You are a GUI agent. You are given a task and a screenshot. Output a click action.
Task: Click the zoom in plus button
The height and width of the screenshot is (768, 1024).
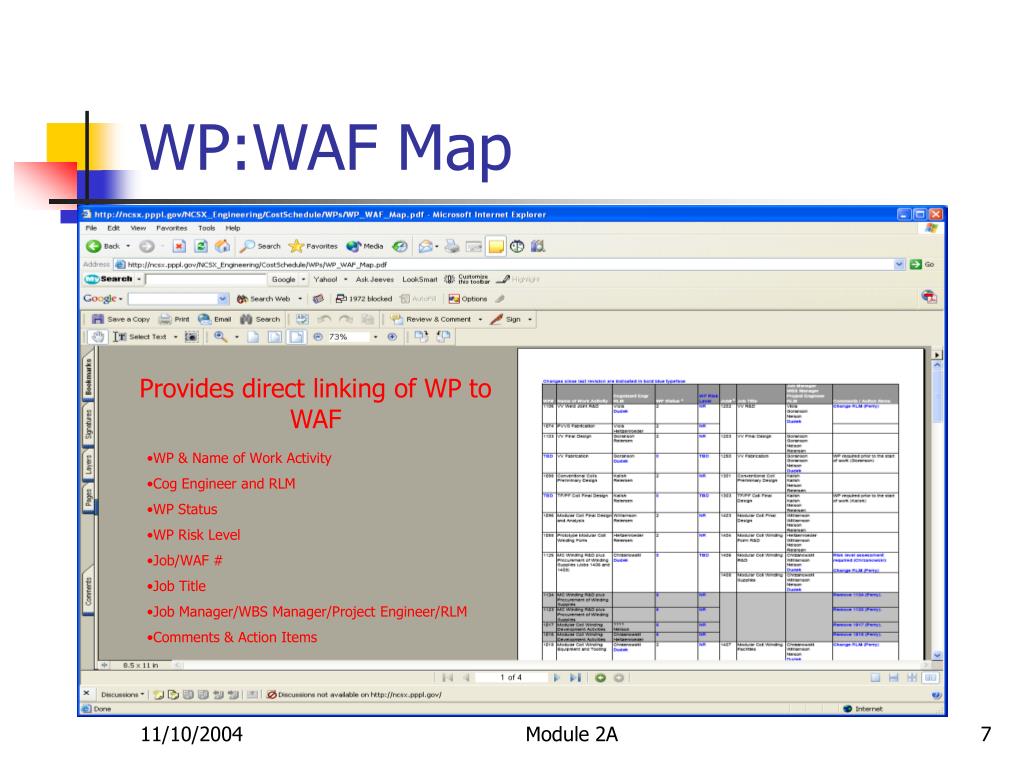[392, 337]
